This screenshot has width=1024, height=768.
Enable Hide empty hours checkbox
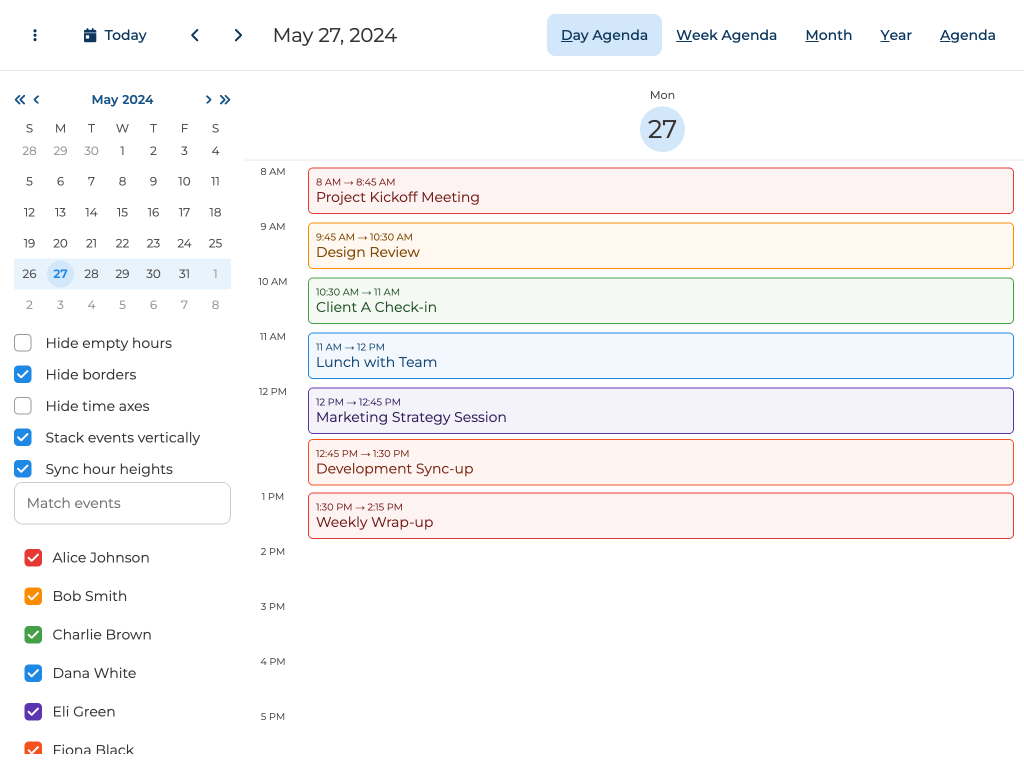(x=23, y=343)
